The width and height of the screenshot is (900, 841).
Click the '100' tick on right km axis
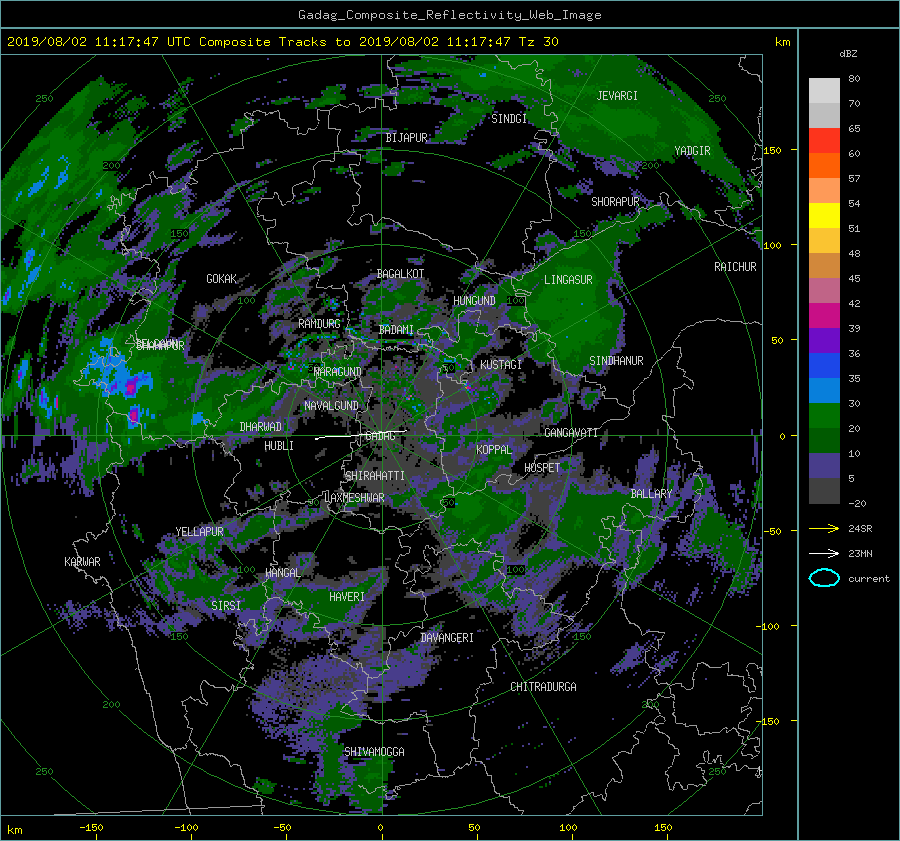772,245
